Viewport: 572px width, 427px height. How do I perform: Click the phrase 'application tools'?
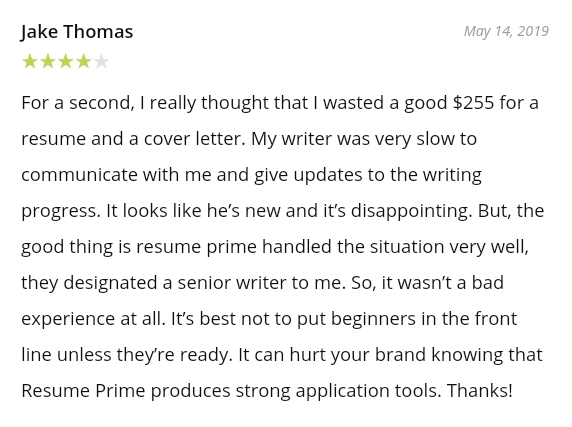[366, 391]
